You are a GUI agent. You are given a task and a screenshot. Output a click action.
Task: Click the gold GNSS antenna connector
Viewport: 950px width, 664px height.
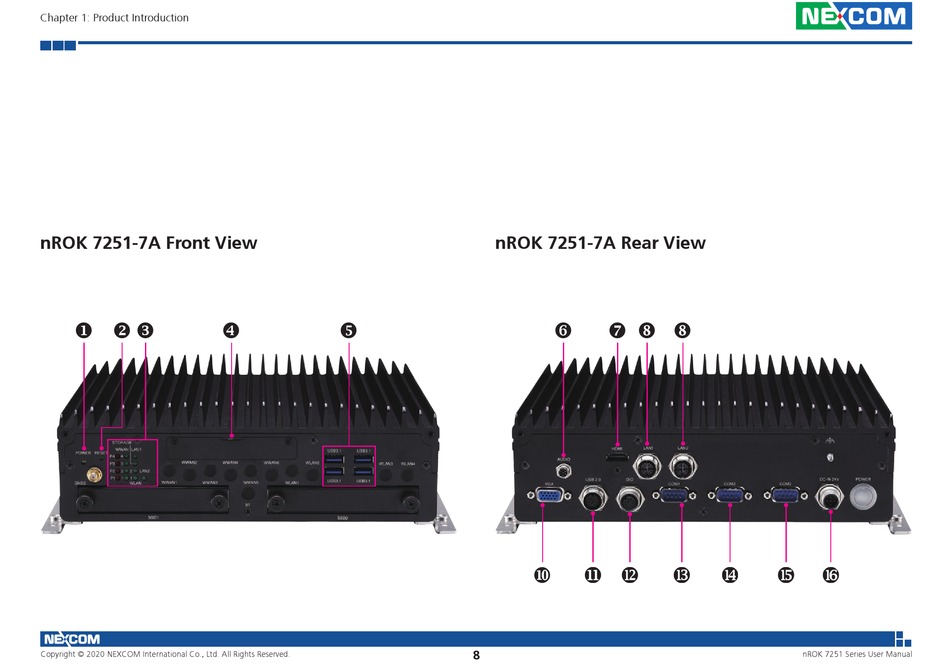[x=93, y=474]
